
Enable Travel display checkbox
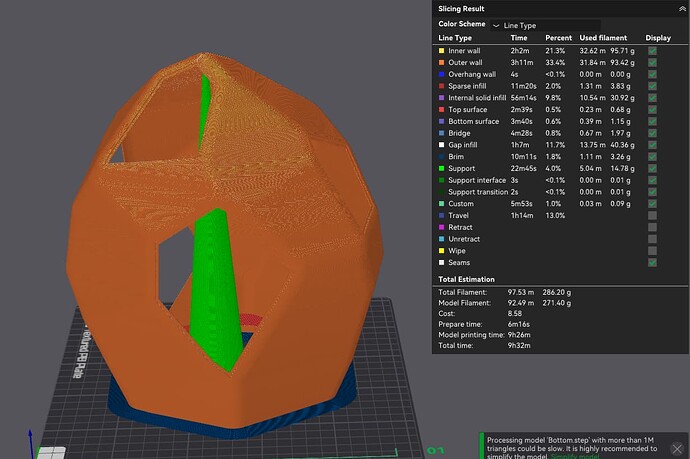(652, 215)
